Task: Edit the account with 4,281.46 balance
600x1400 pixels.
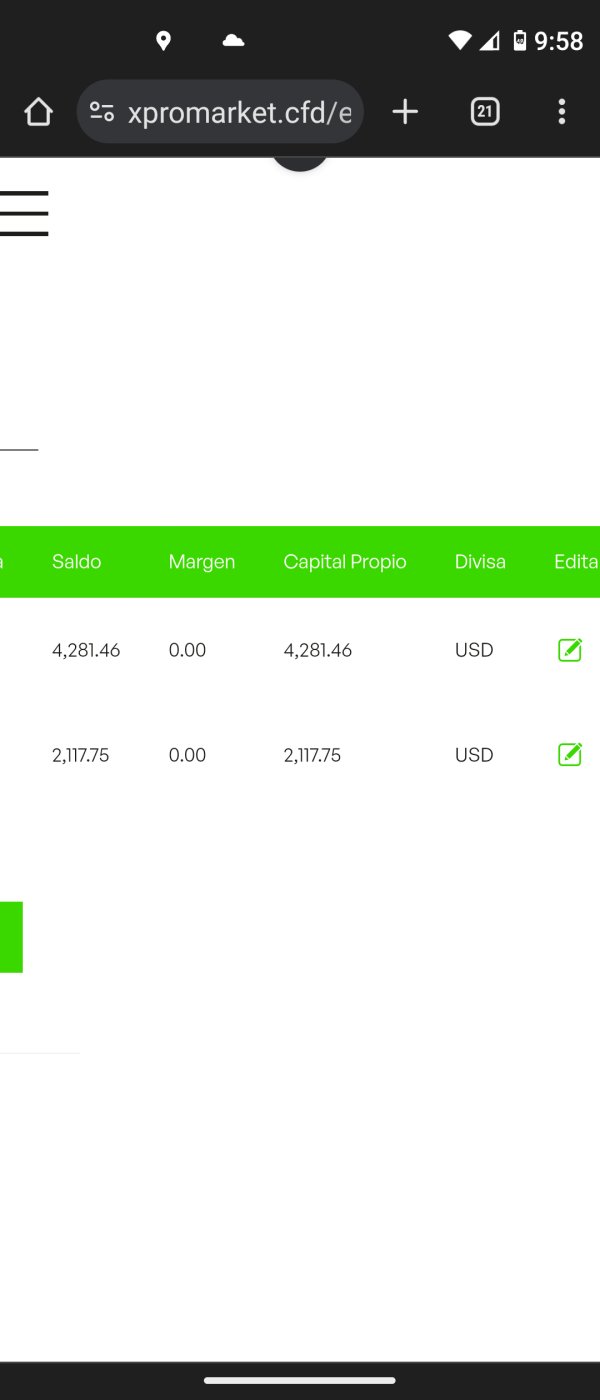Action: (570, 650)
